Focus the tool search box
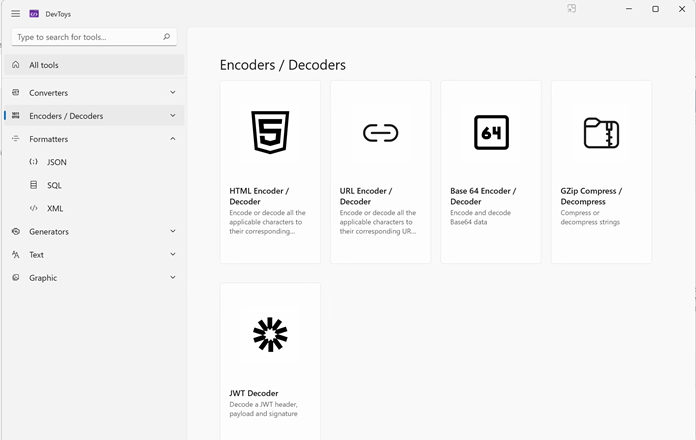This screenshot has height=440, width=696. click(94, 37)
